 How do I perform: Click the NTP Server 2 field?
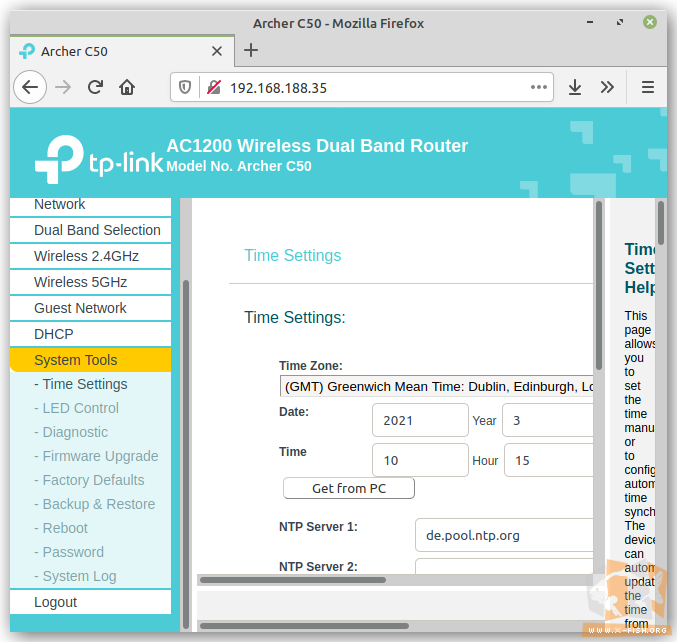pyautogui.click(x=504, y=566)
